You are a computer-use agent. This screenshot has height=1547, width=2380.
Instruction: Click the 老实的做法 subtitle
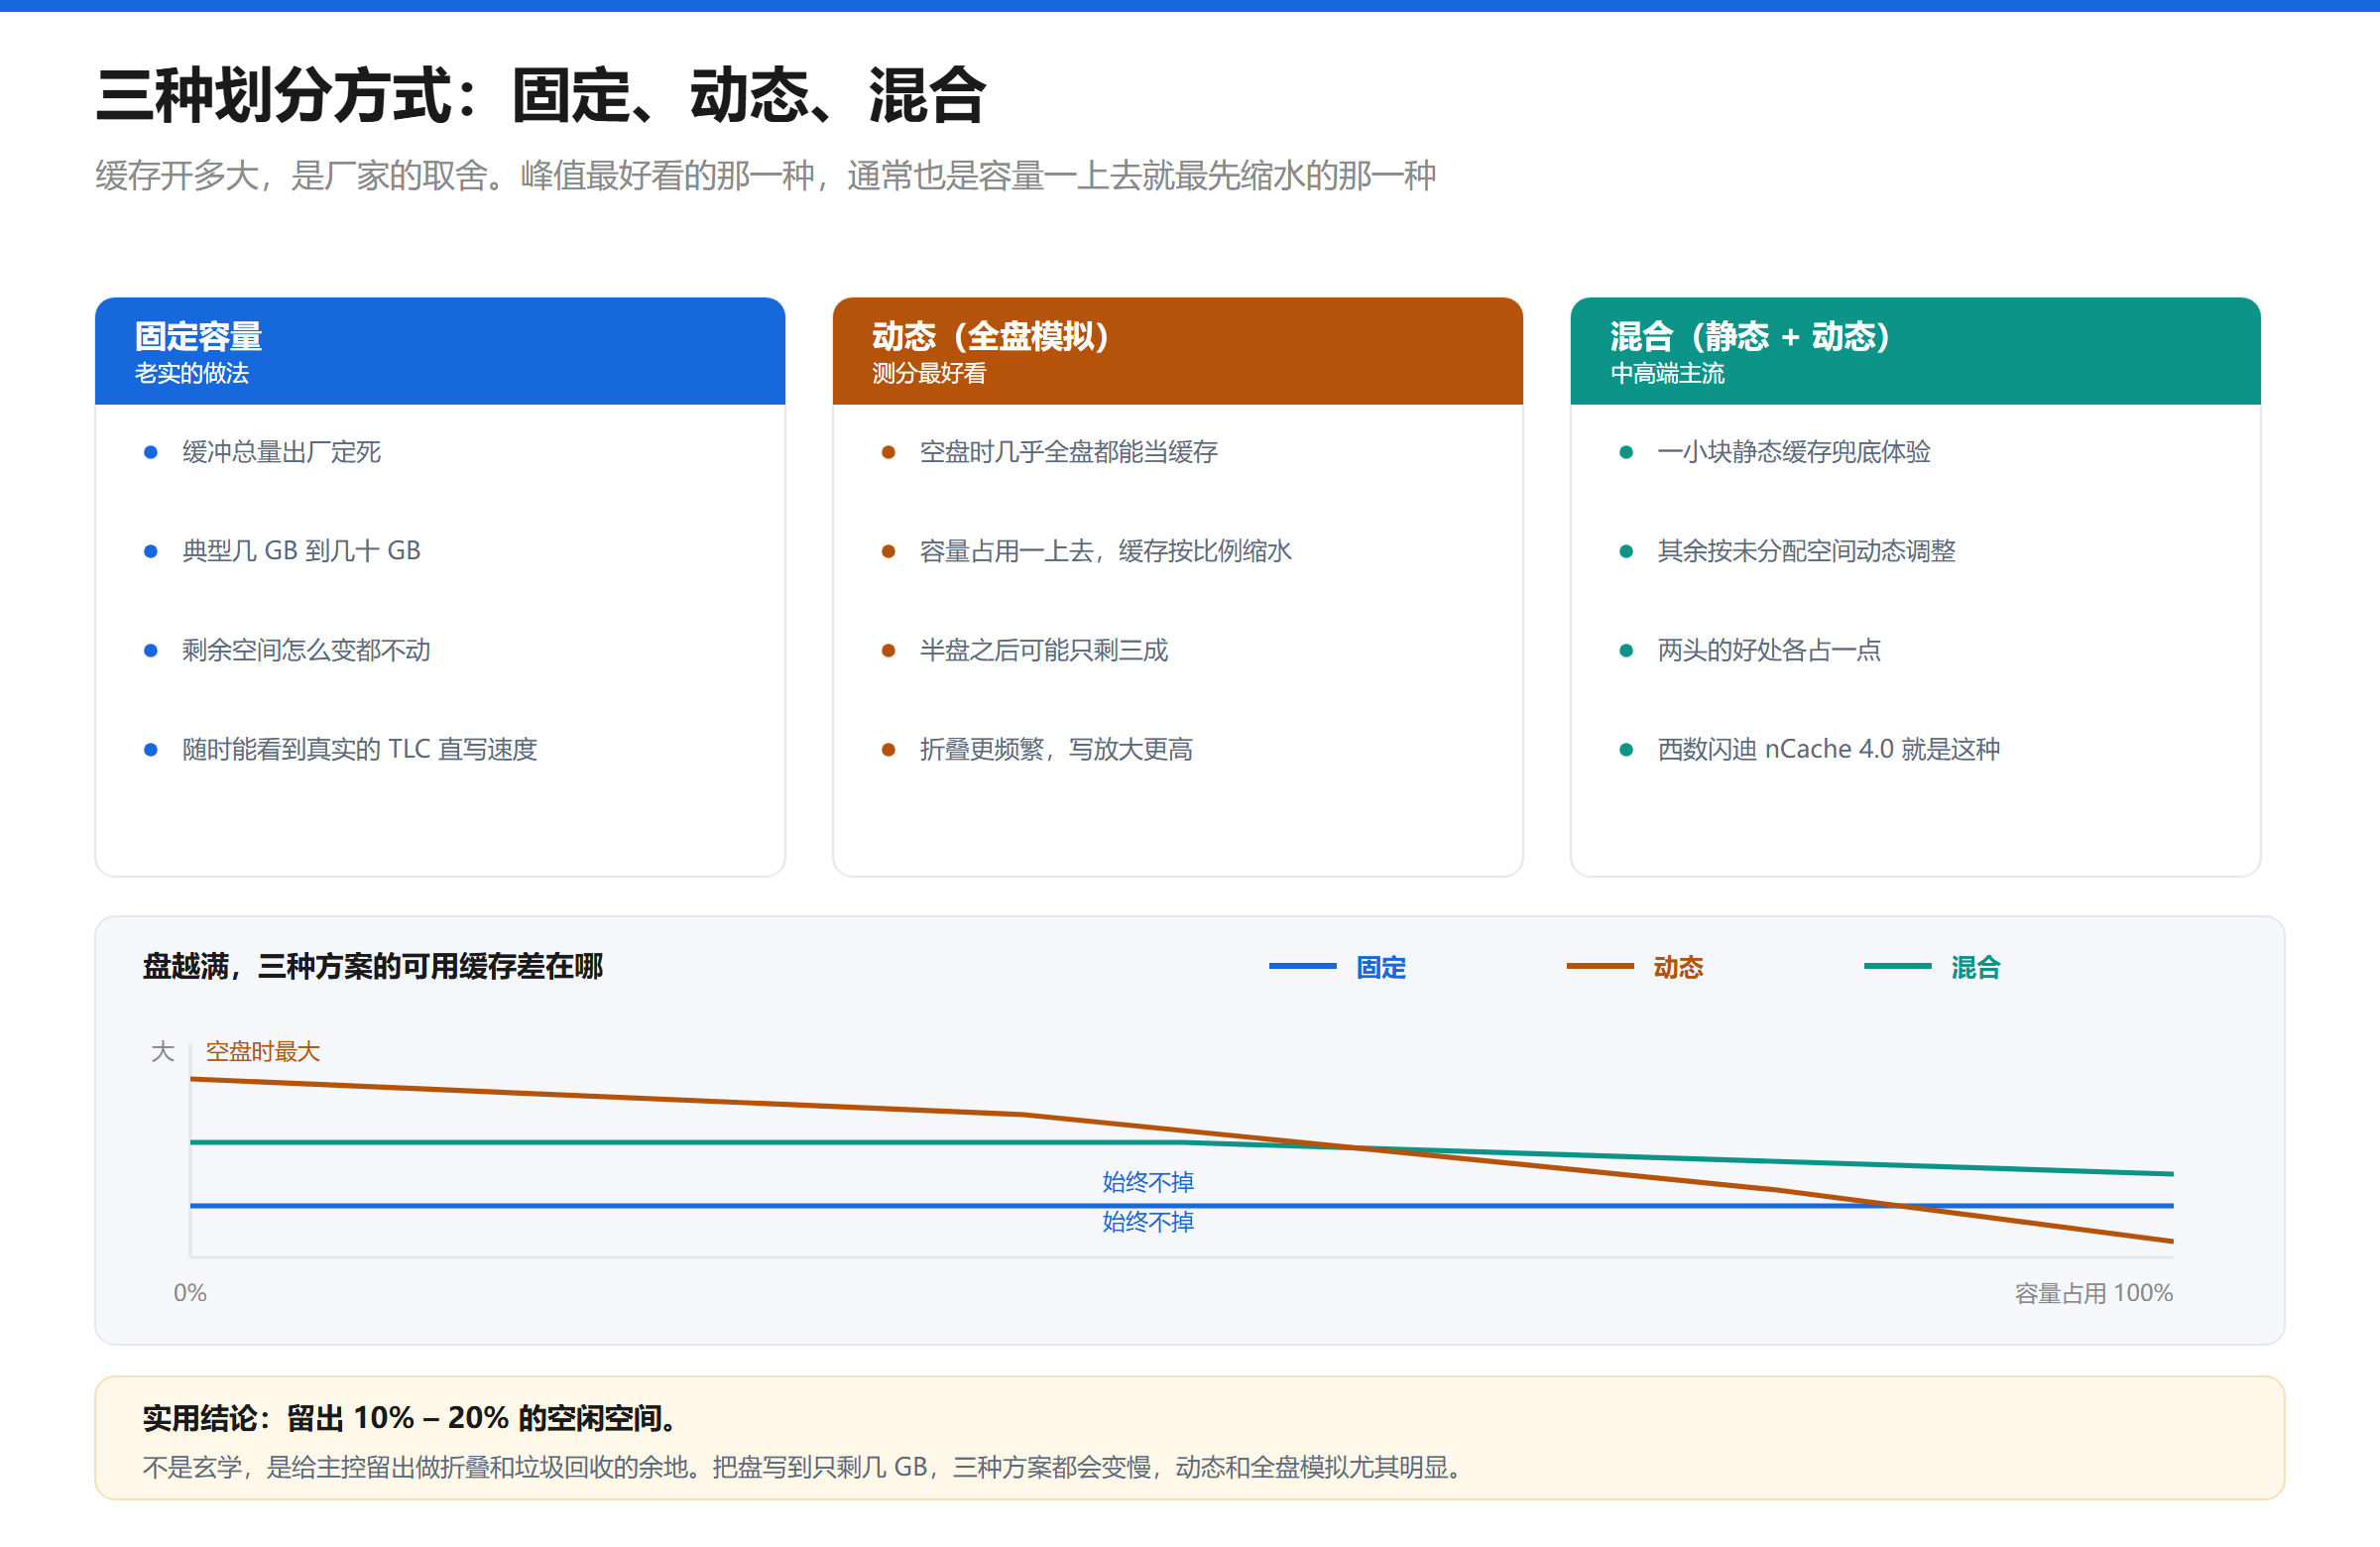point(192,374)
